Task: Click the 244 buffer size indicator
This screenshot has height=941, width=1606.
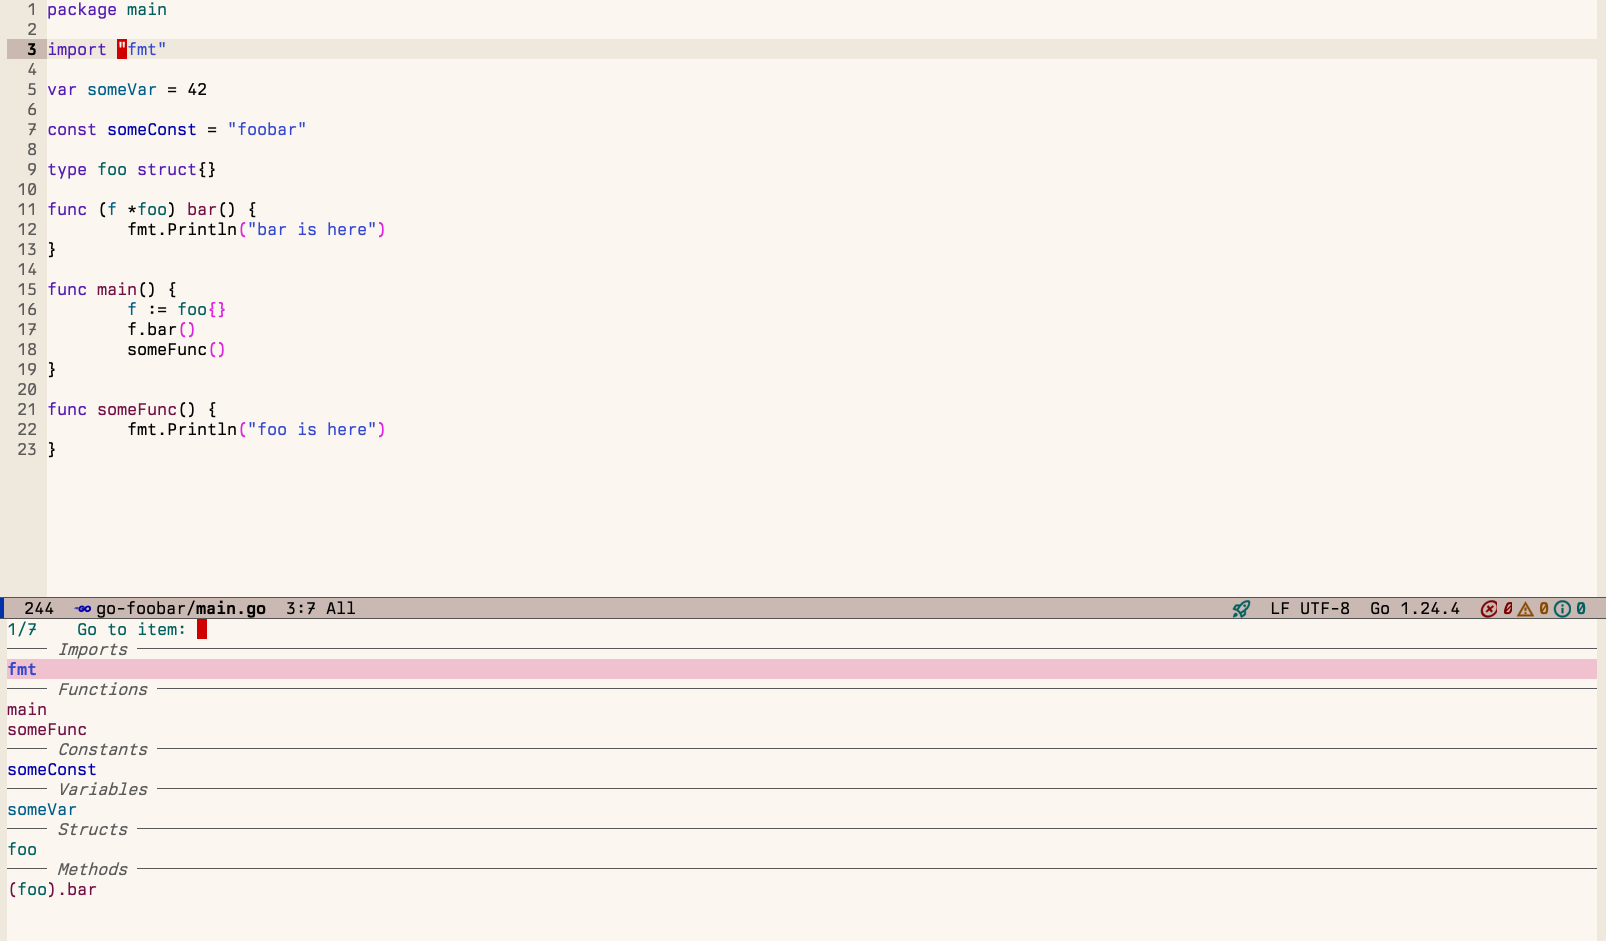Action: tap(39, 608)
